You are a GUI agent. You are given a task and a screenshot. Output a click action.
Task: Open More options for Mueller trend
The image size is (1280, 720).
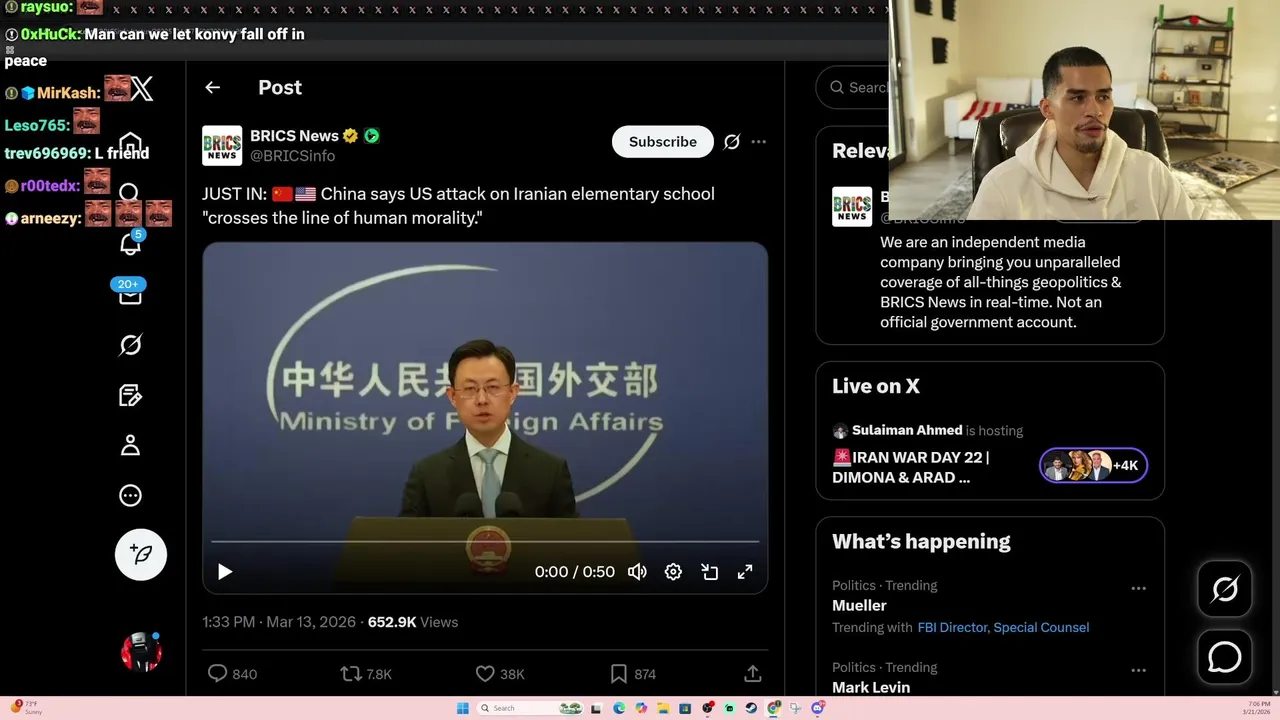[x=1138, y=588]
